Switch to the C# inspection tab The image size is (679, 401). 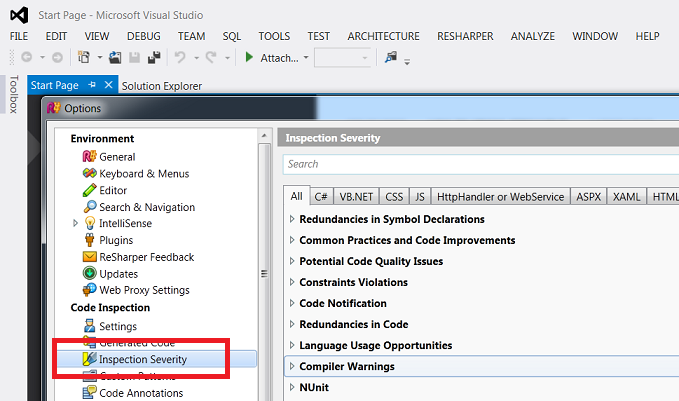(x=321, y=197)
